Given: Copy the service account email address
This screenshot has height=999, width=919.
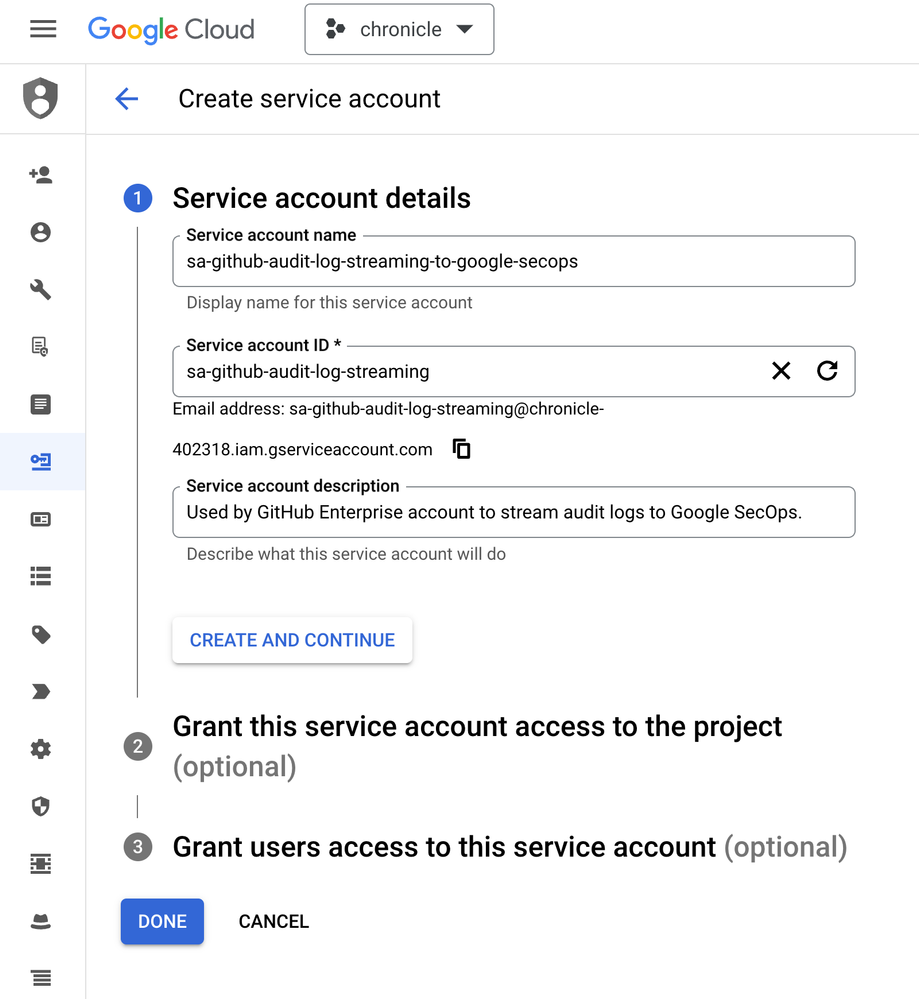Looking at the screenshot, I should point(461,449).
